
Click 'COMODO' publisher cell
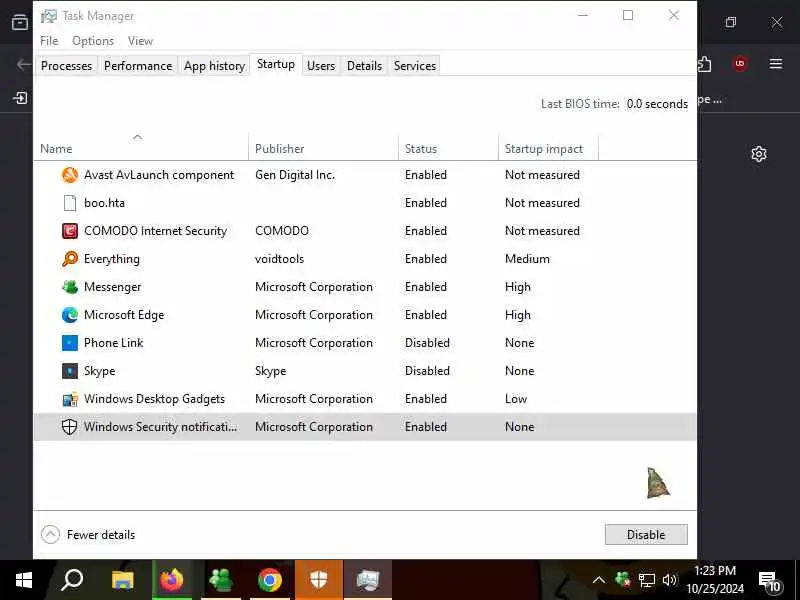pyautogui.click(x=282, y=231)
